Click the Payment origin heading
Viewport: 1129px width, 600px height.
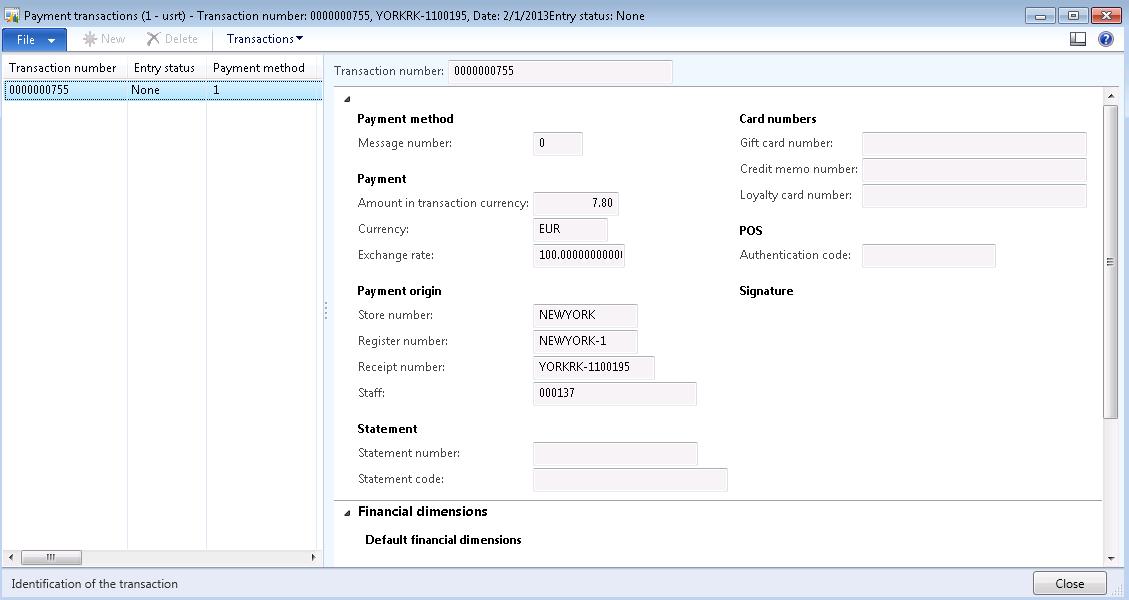tap(400, 291)
